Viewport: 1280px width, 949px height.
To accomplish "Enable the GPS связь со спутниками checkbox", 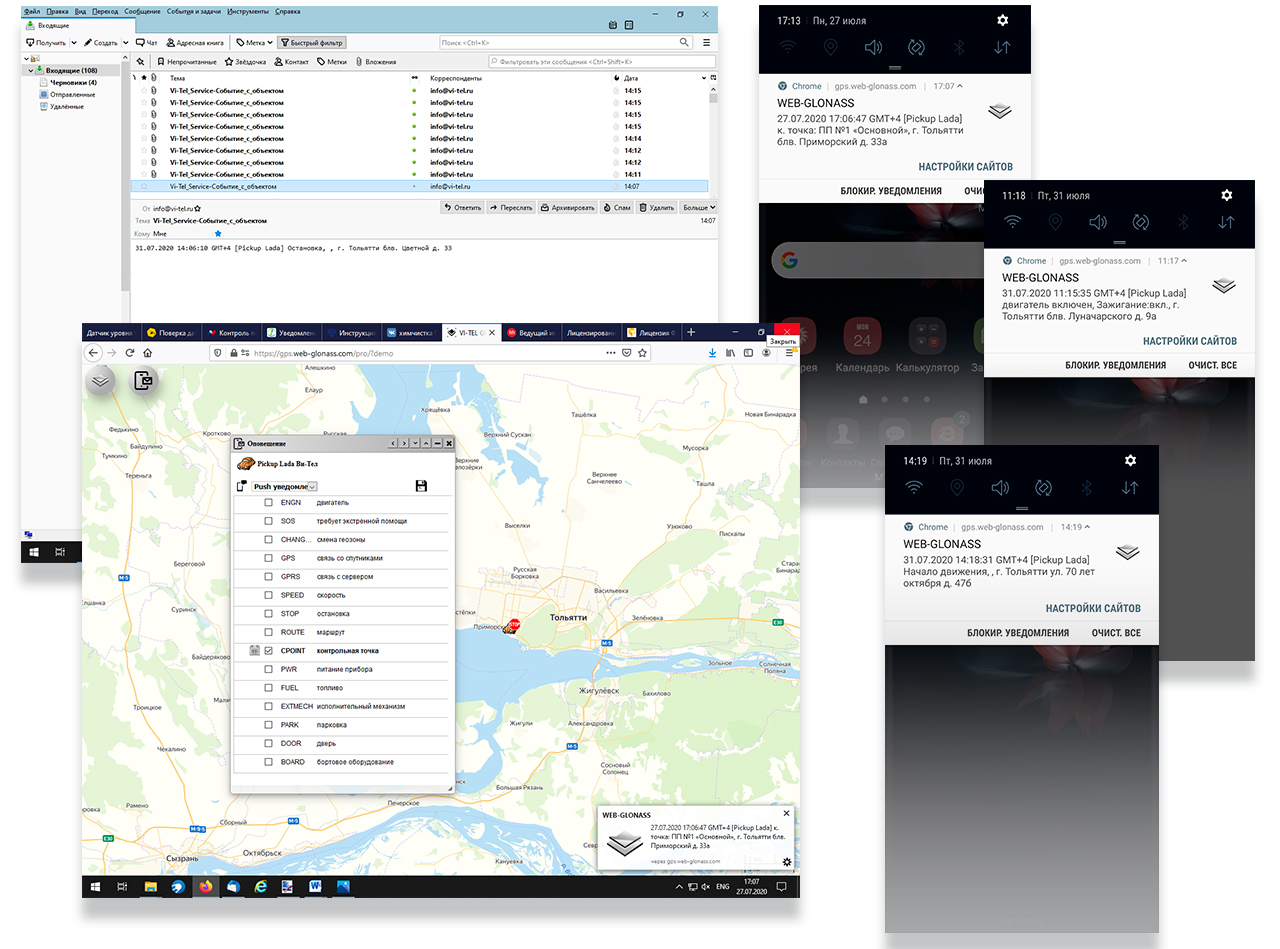I will click(268, 558).
